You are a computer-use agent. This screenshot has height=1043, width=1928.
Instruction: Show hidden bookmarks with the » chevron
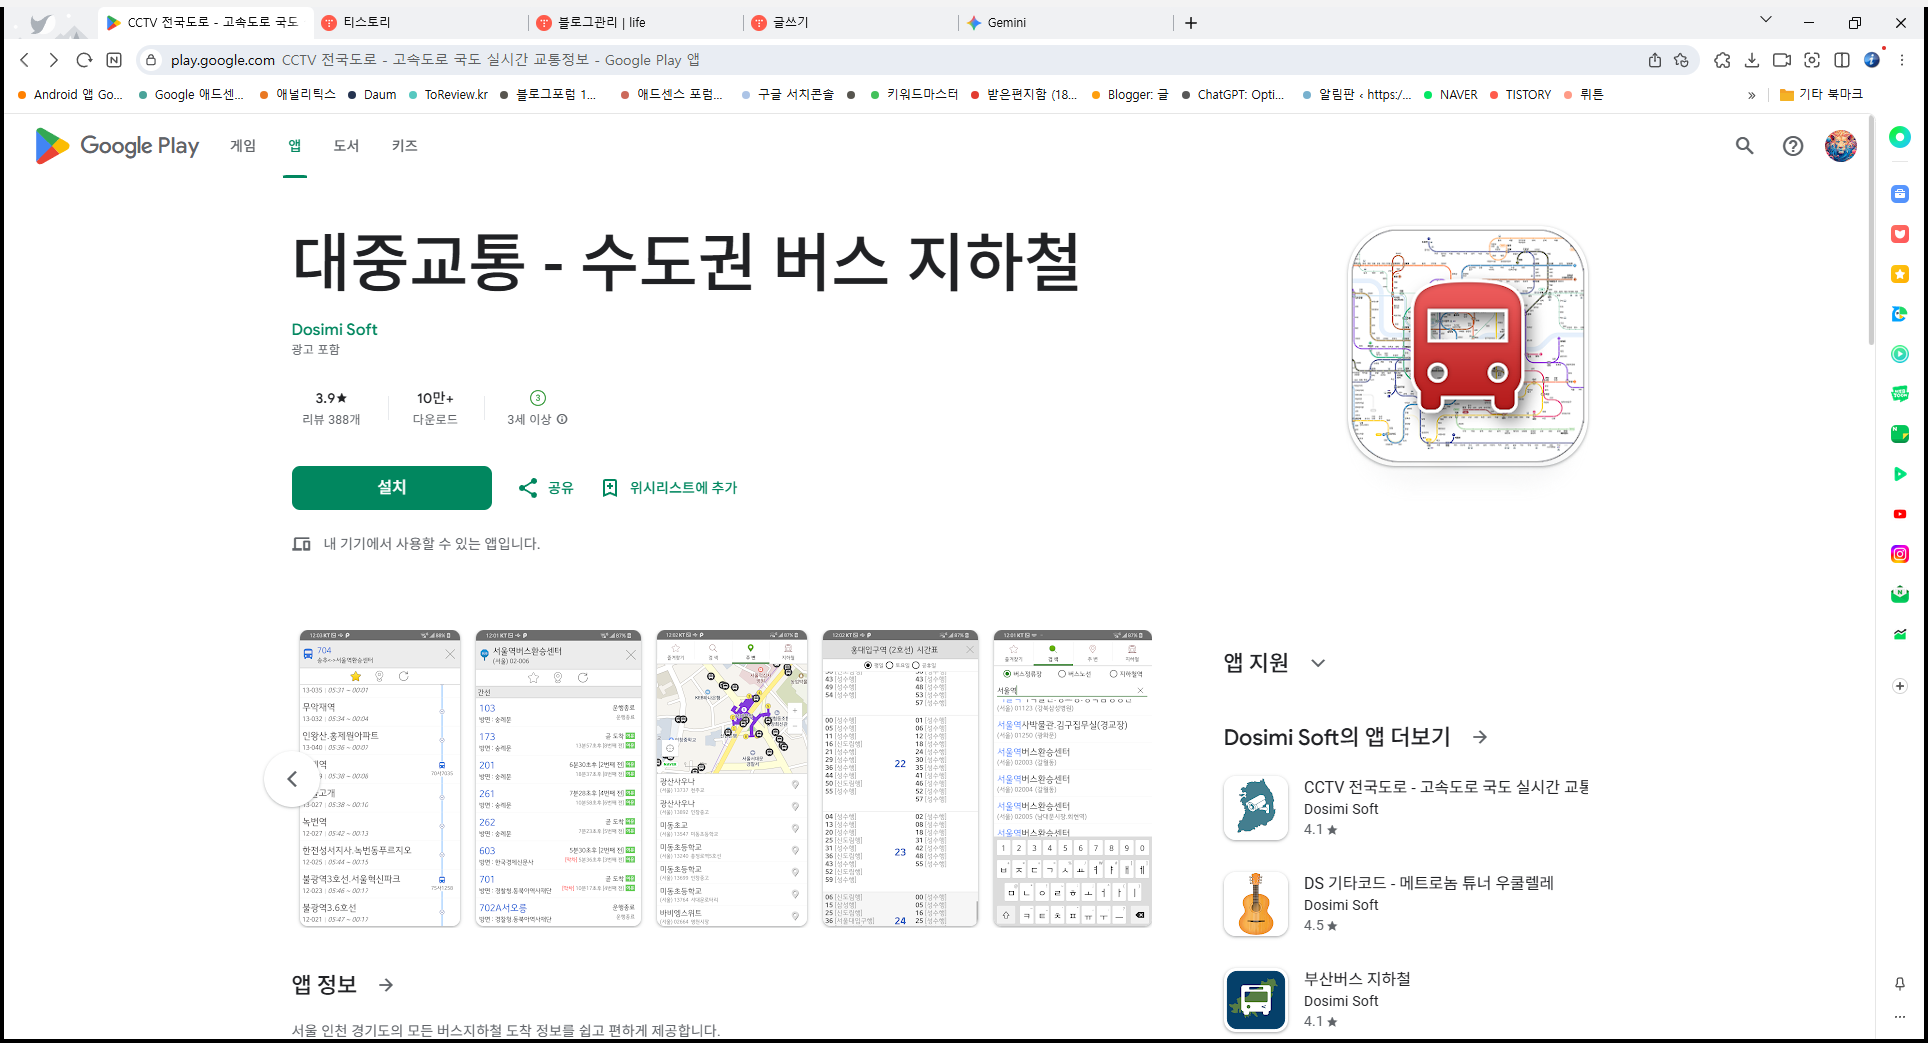[x=1751, y=95]
